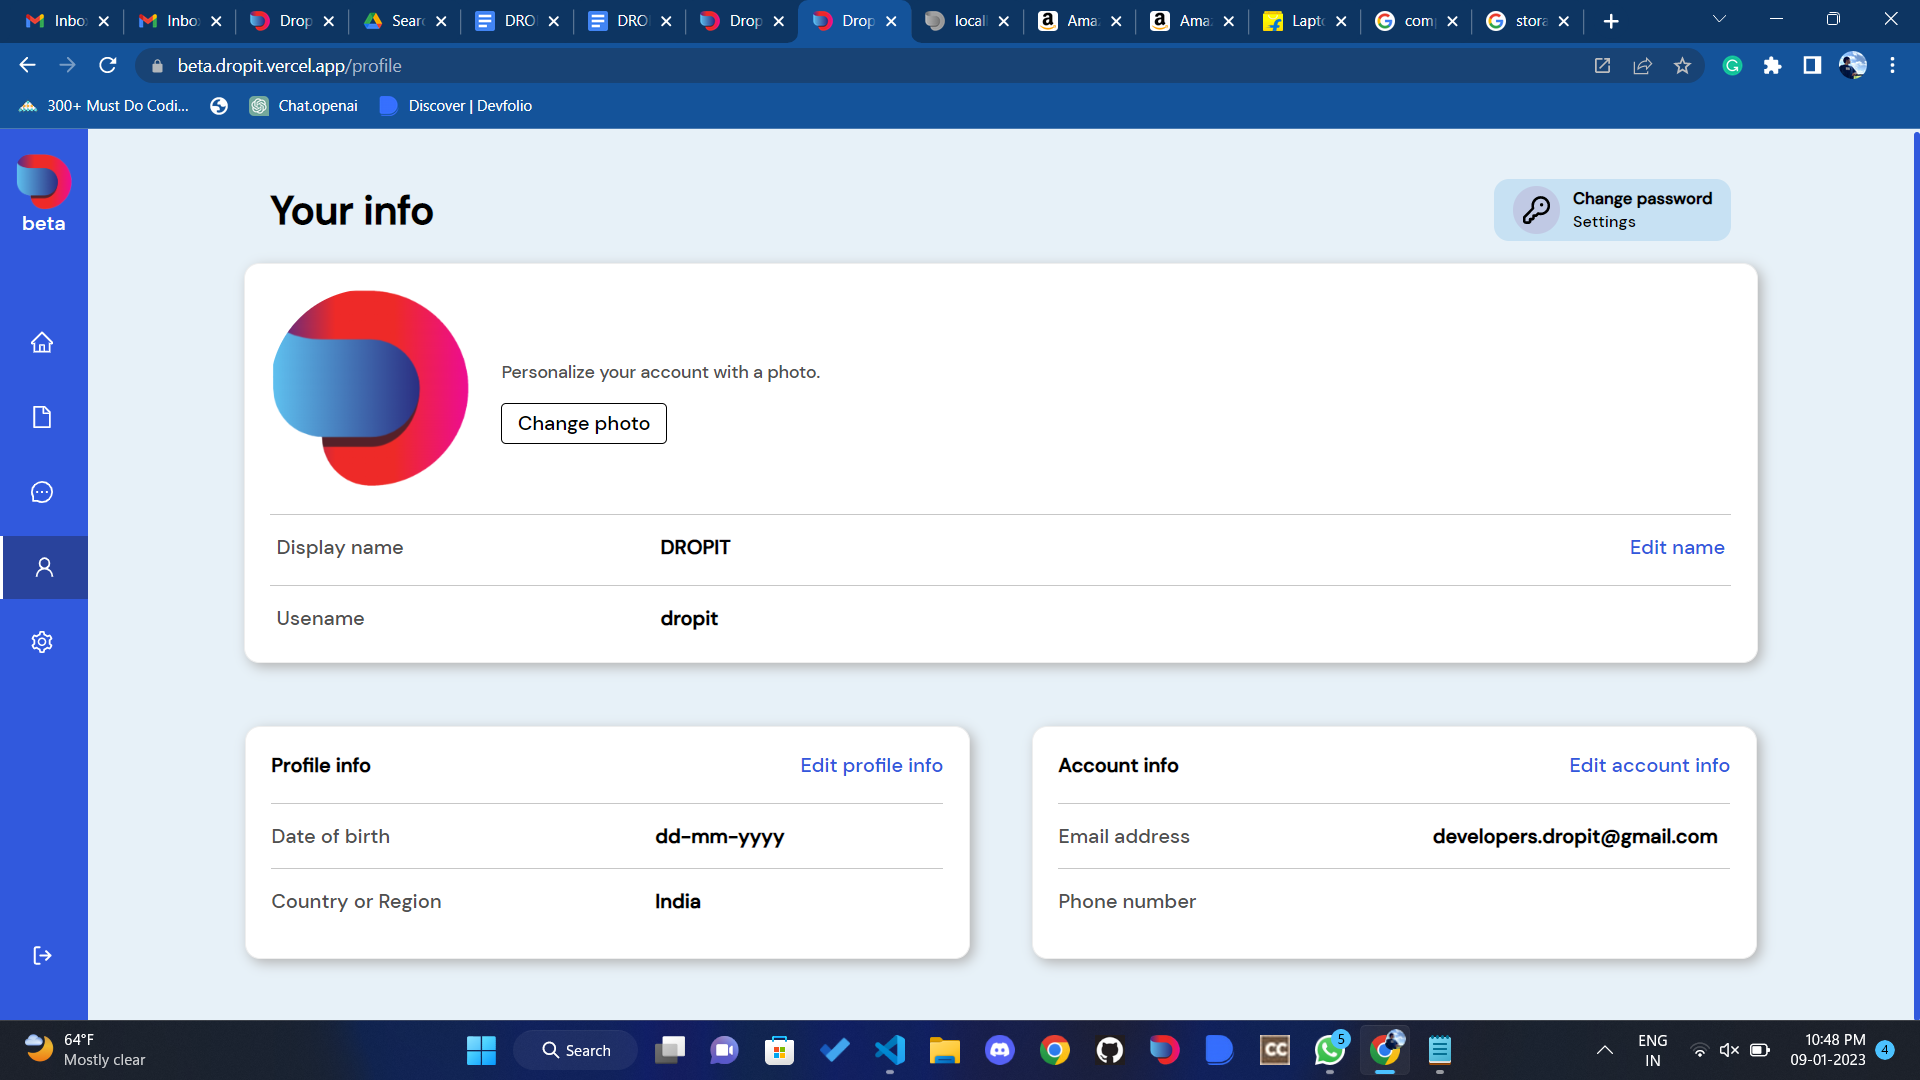Viewport: 1920px width, 1080px height.
Task: Click the logout icon in sidebar
Action: tap(42, 955)
